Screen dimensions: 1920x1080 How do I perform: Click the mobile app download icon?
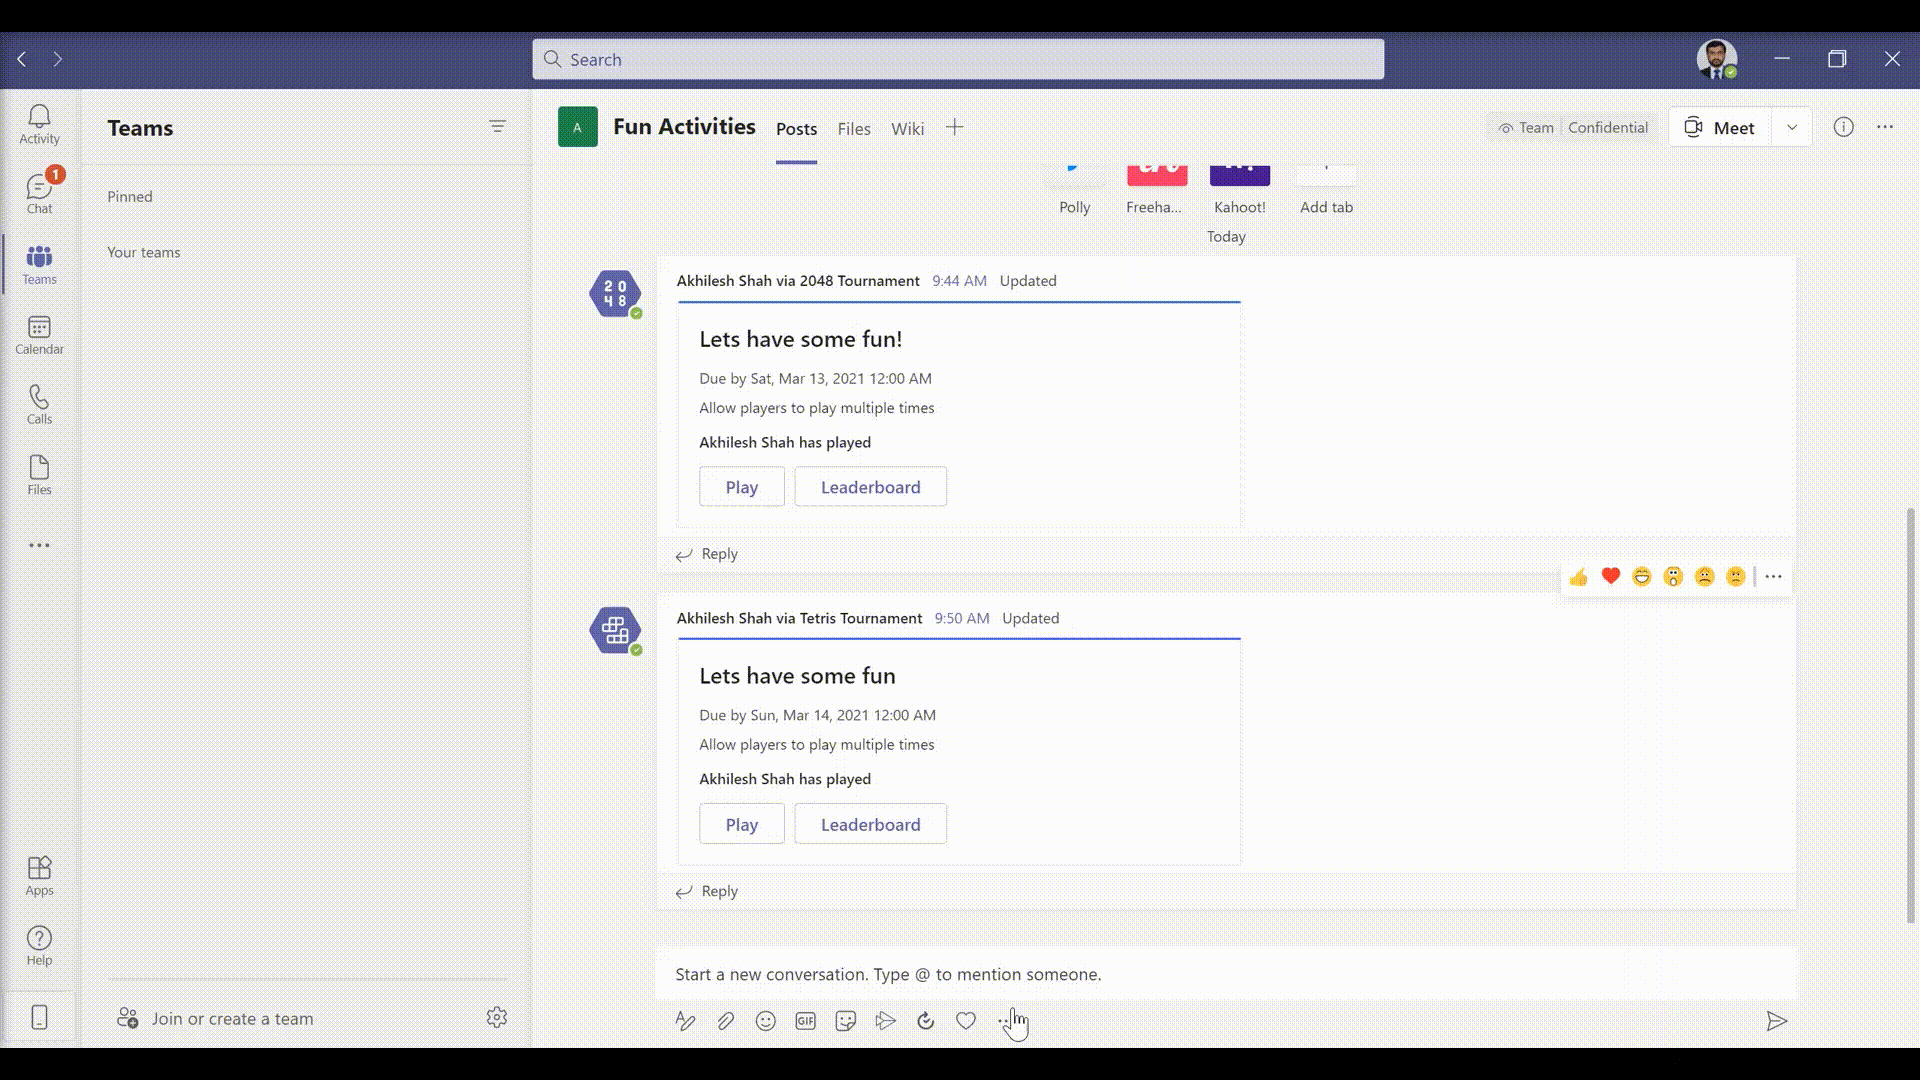[x=39, y=1017]
